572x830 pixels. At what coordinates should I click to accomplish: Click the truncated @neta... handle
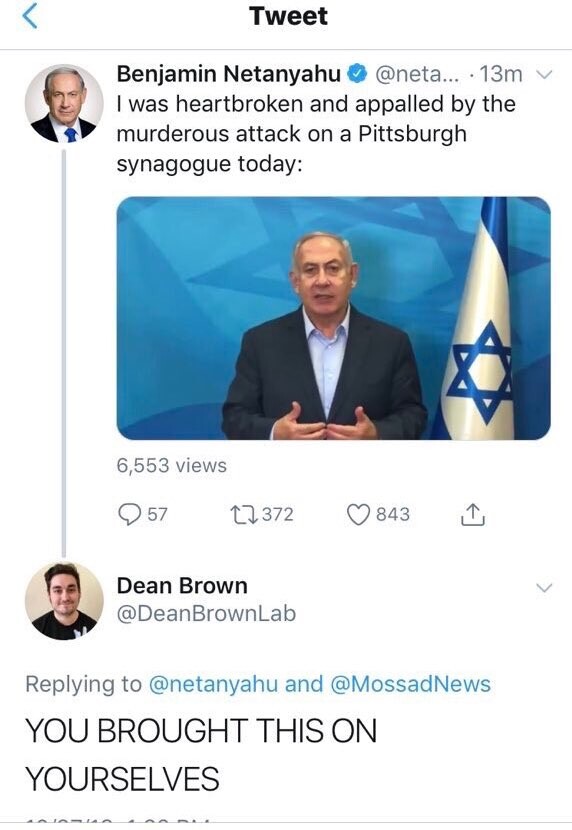point(418,74)
